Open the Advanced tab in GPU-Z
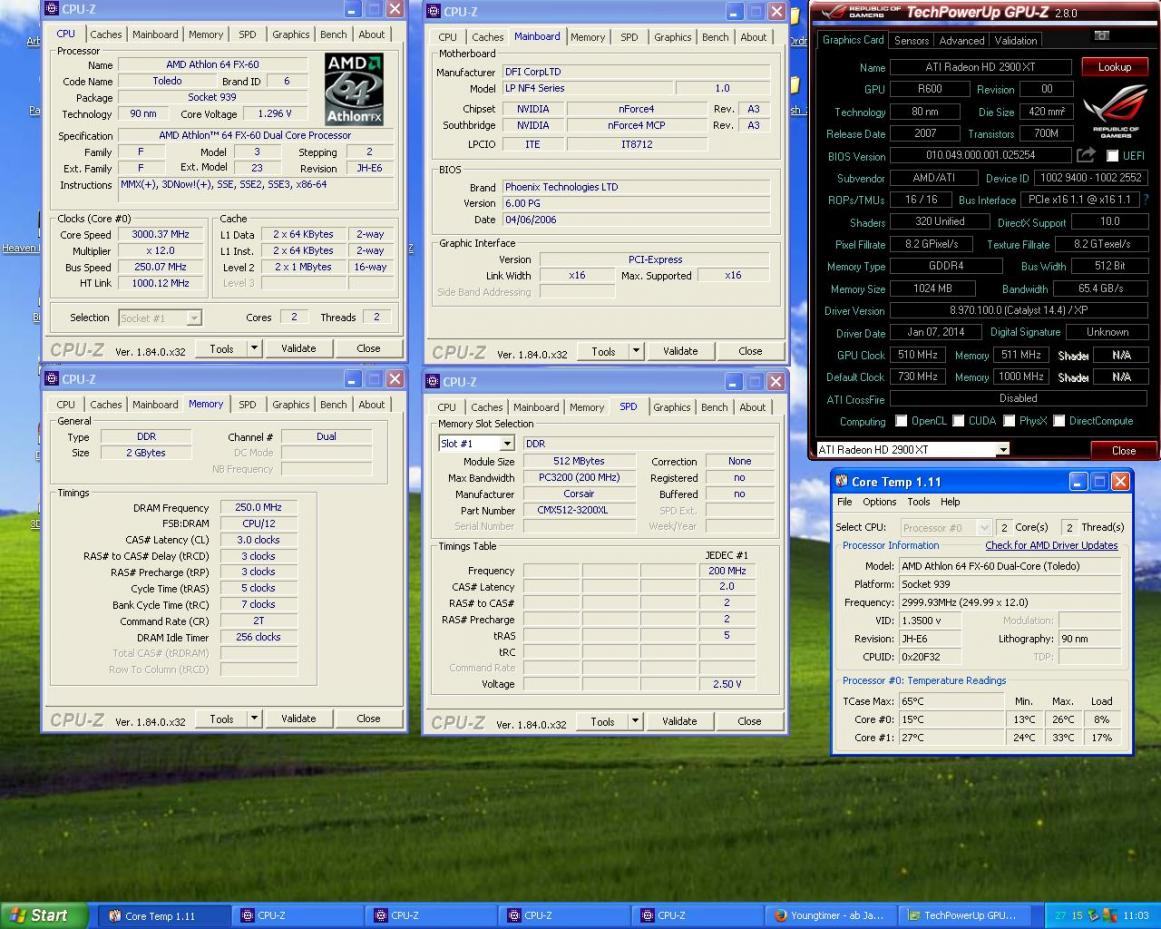 tap(962, 41)
